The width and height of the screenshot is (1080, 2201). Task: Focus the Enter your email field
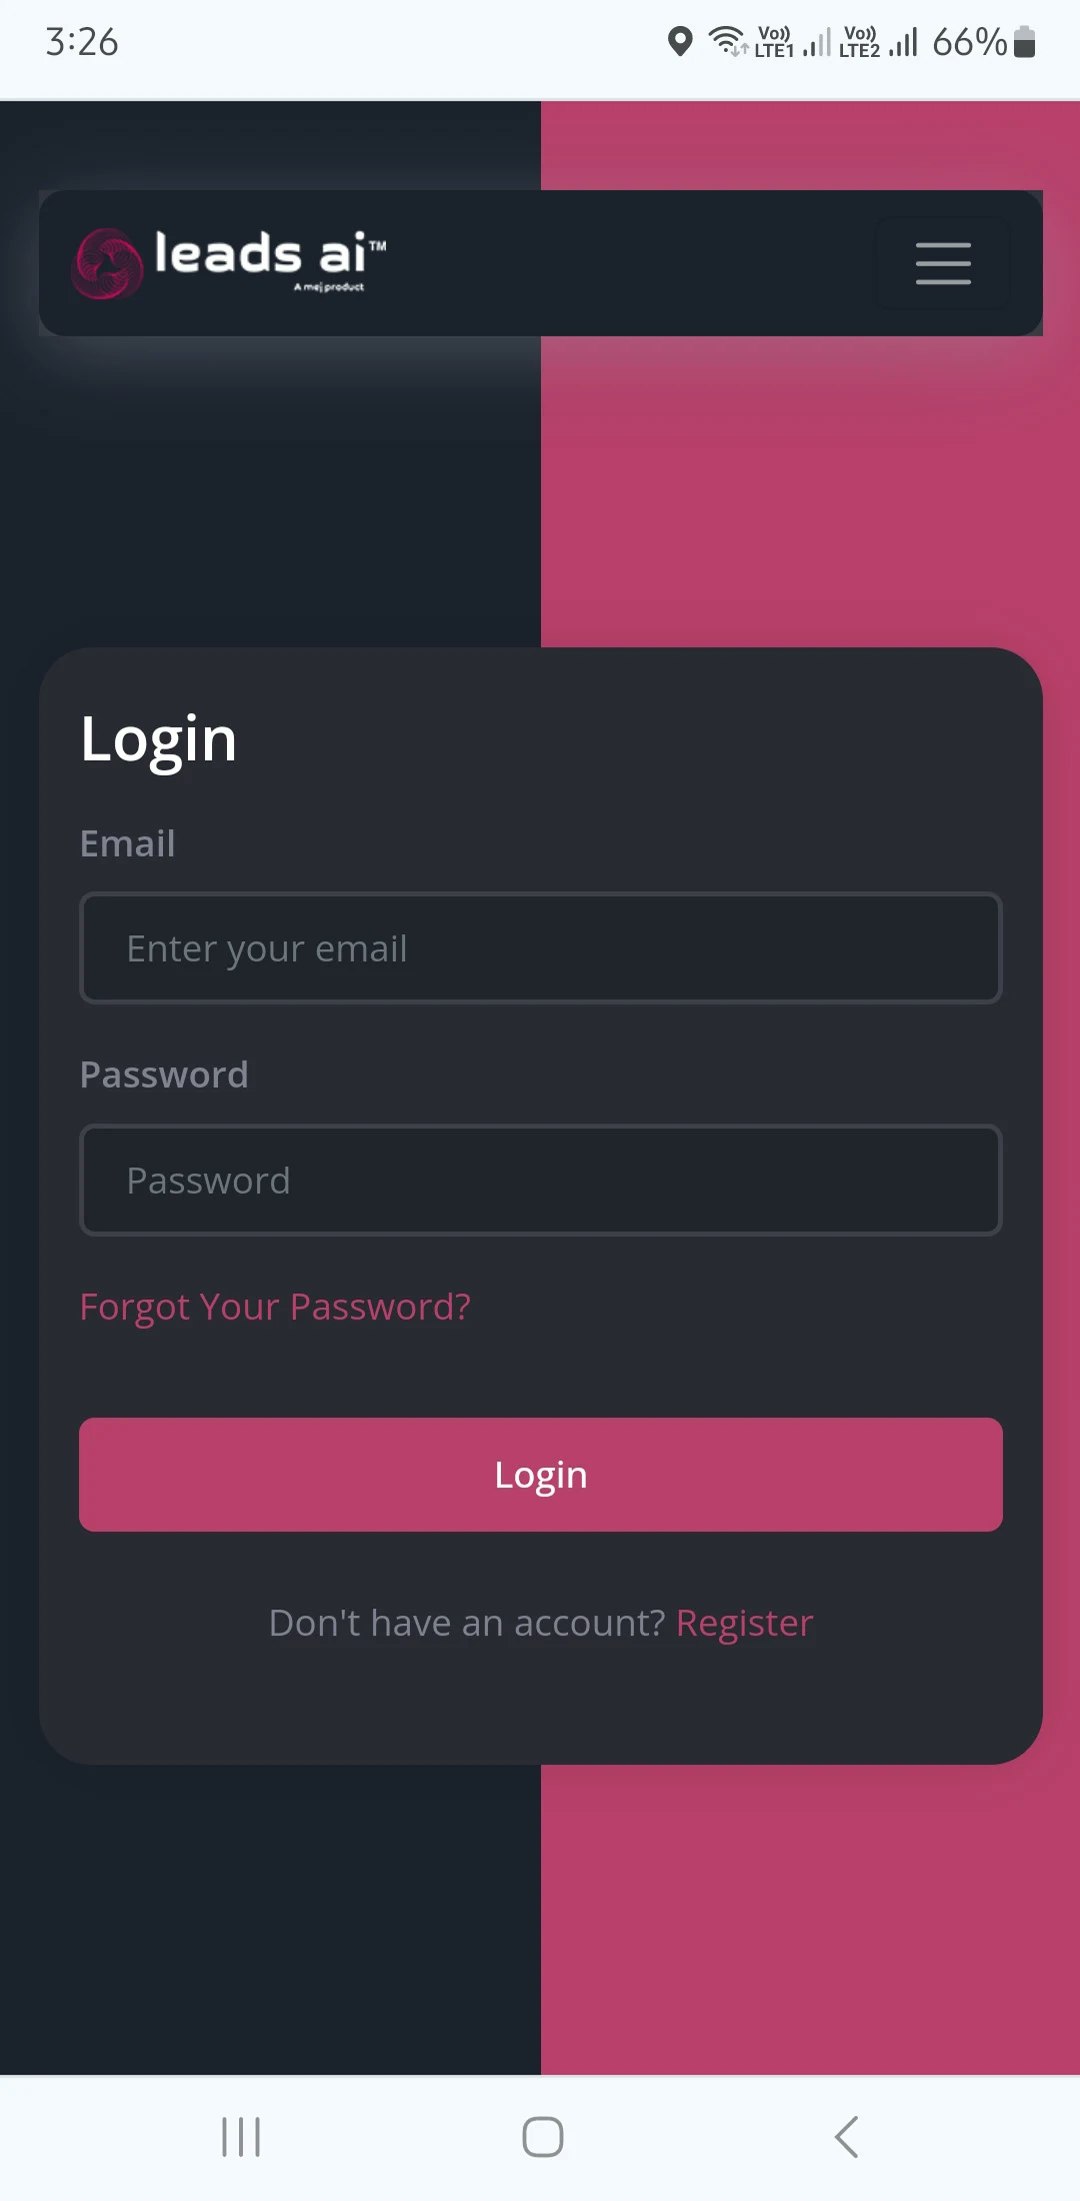(540, 948)
